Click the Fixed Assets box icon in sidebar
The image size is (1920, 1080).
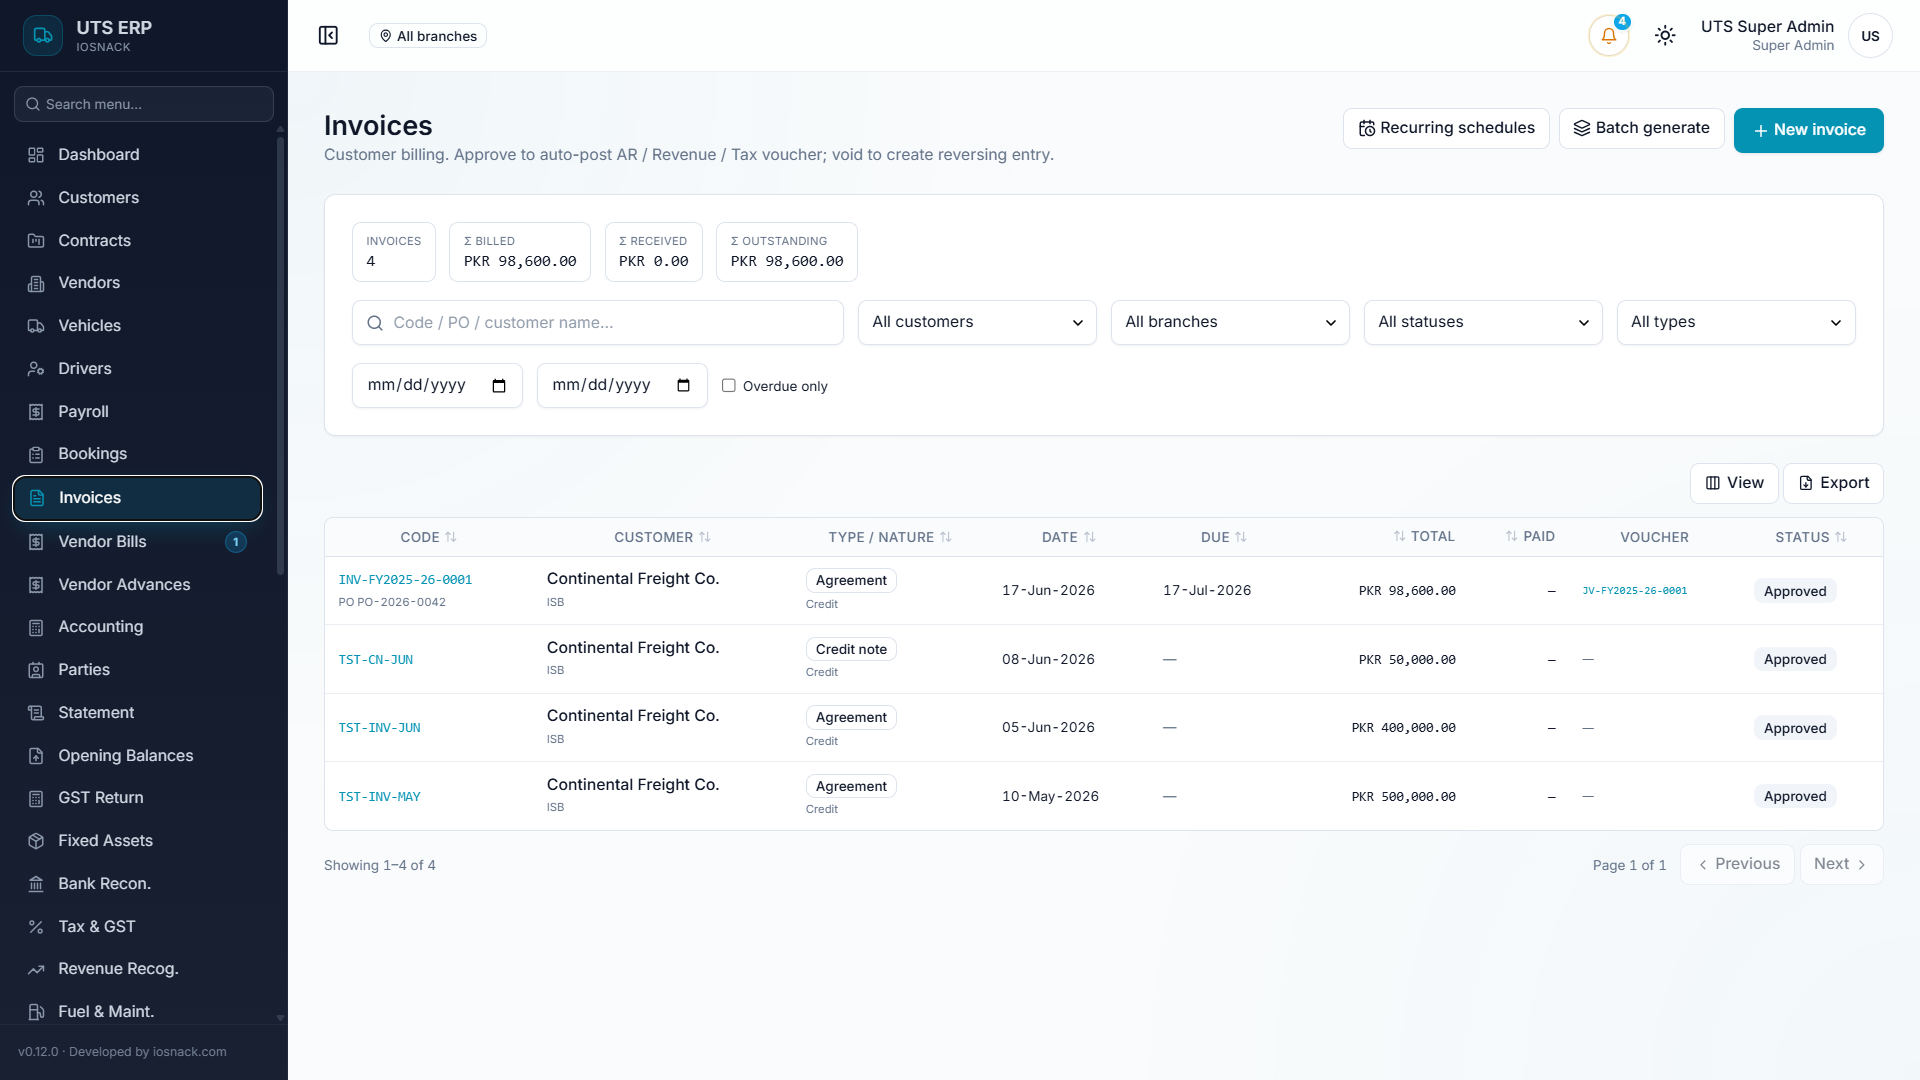click(x=36, y=841)
